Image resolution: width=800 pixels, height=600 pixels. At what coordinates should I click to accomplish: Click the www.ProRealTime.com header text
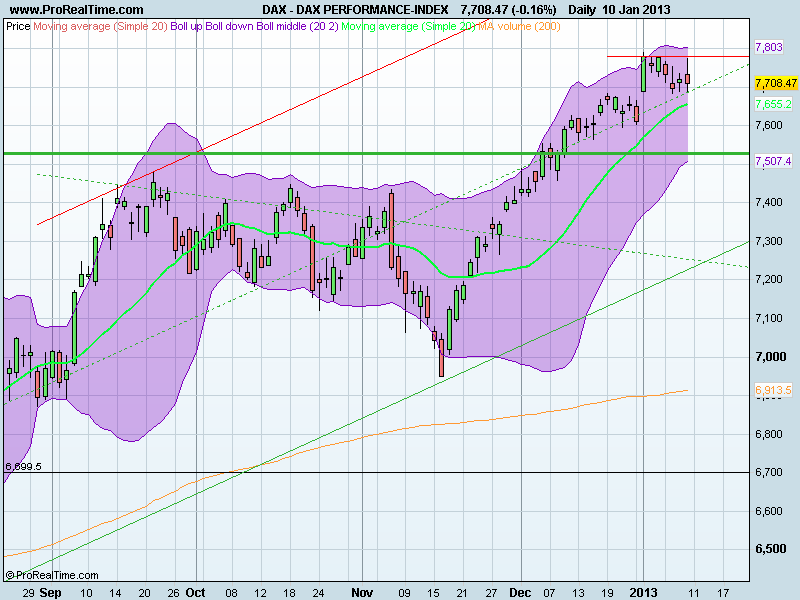pos(77,9)
